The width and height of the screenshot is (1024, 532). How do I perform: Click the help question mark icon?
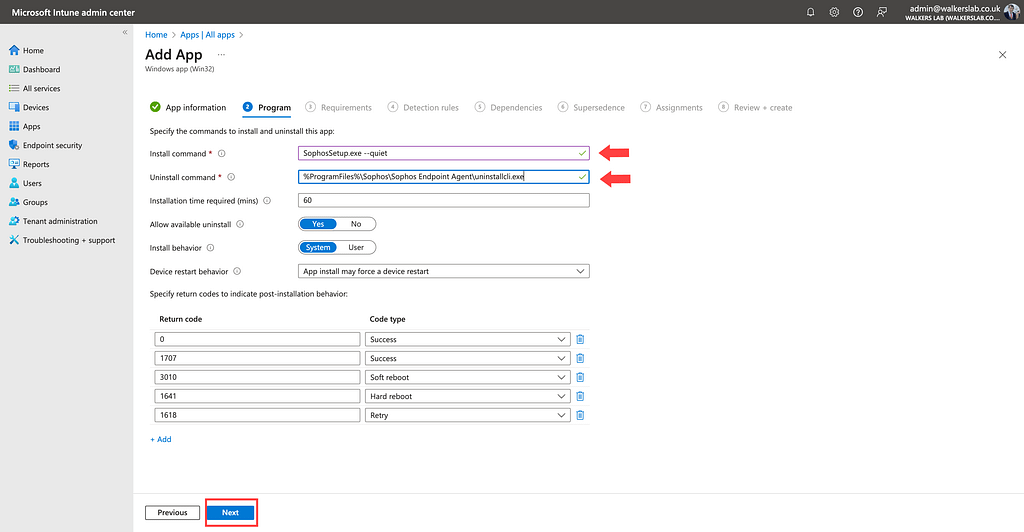(x=858, y=12)
